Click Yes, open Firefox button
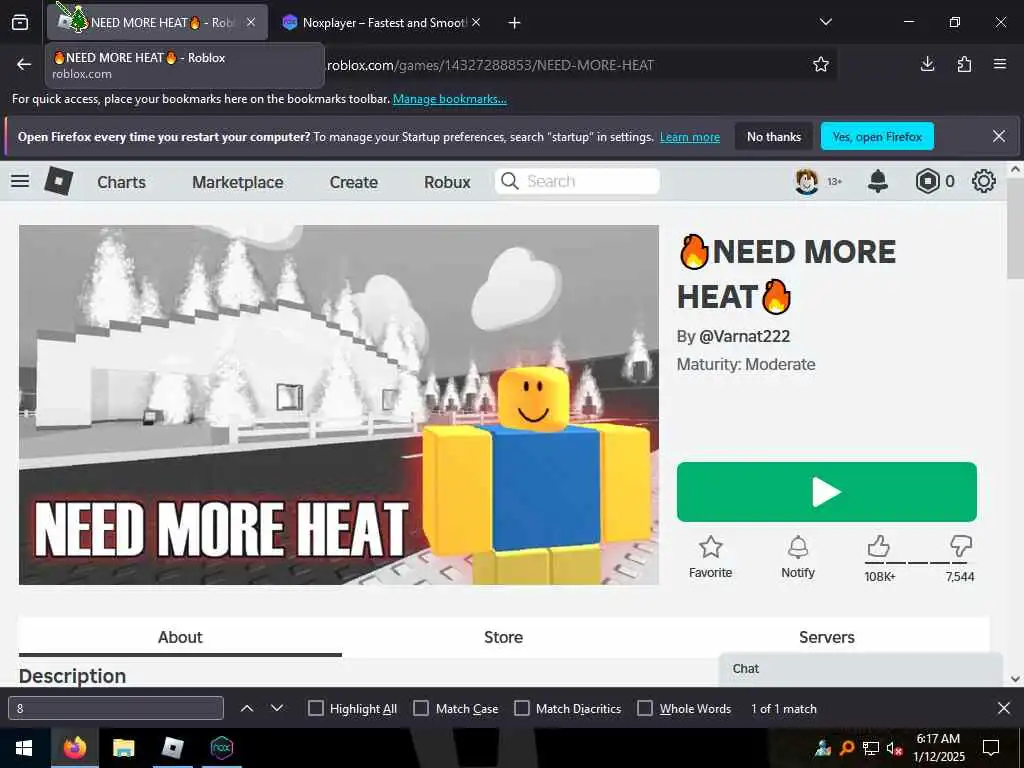 877,136
